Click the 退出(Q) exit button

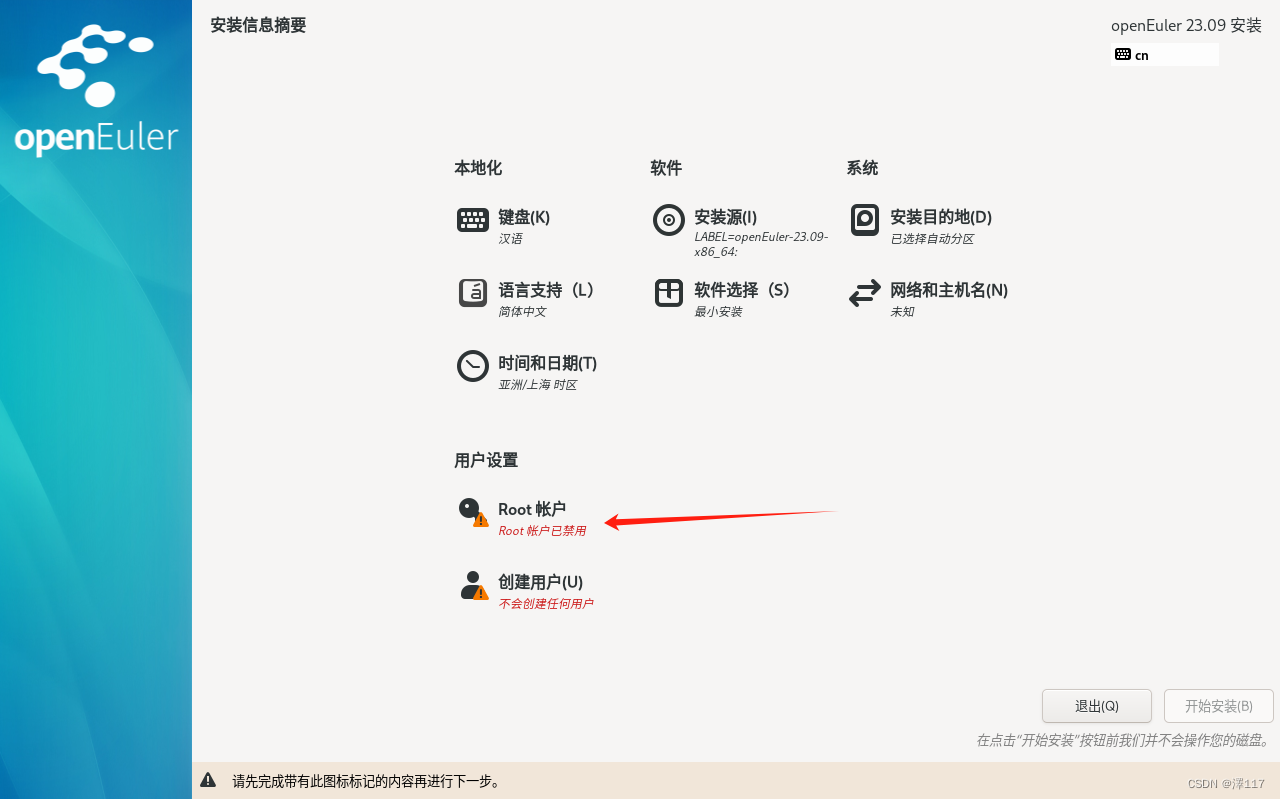tap(1096, 705)
